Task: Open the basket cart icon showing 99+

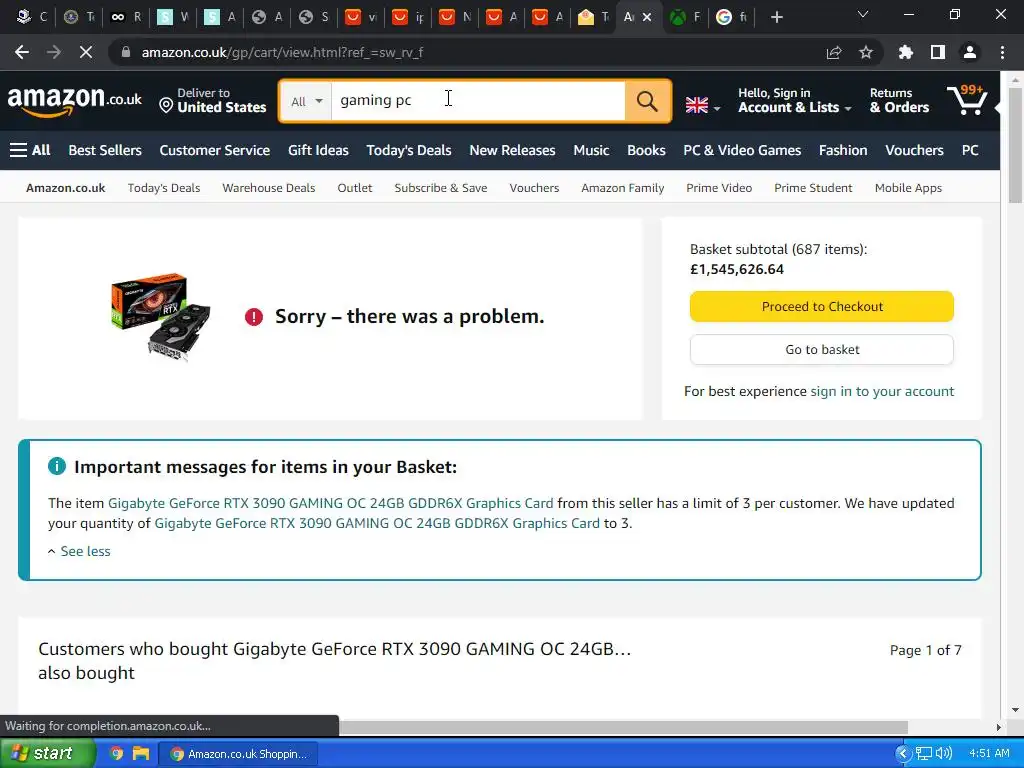Action: pyautogui.click(x=967, y=100)
